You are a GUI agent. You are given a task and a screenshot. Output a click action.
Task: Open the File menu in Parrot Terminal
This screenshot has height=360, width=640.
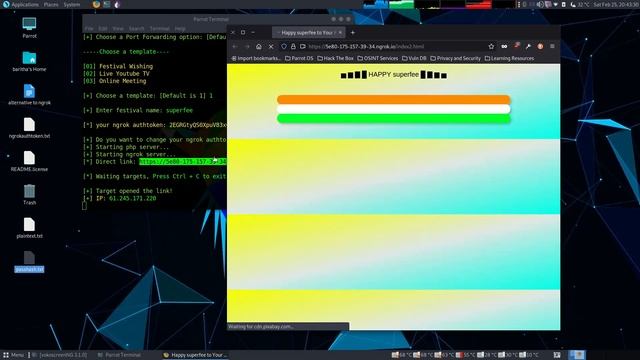[x=89, y=29]
